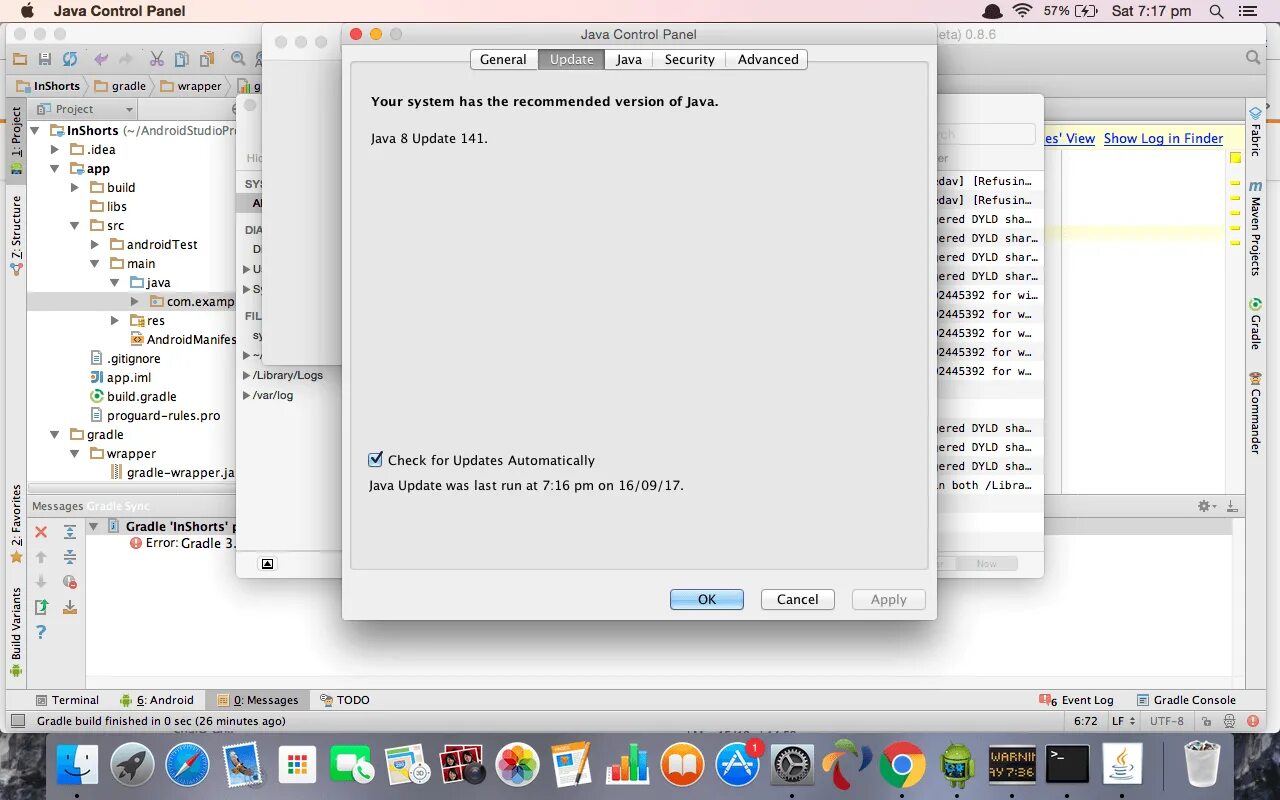Open Google Chrome from the Dock

coord(902,767)
